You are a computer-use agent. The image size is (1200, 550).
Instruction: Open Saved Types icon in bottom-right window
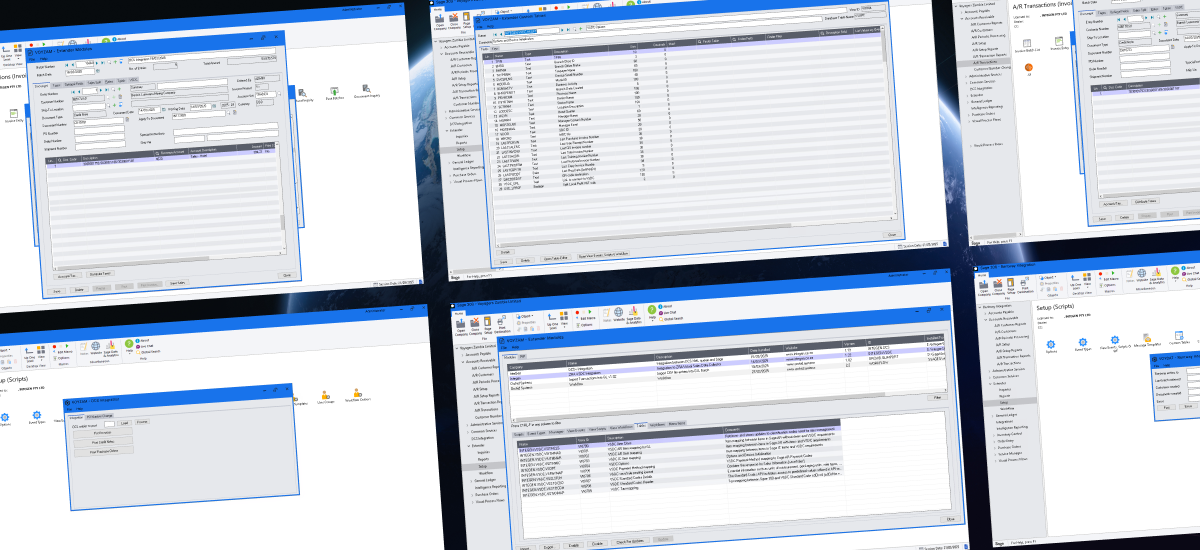click(x=1081, y=343)
